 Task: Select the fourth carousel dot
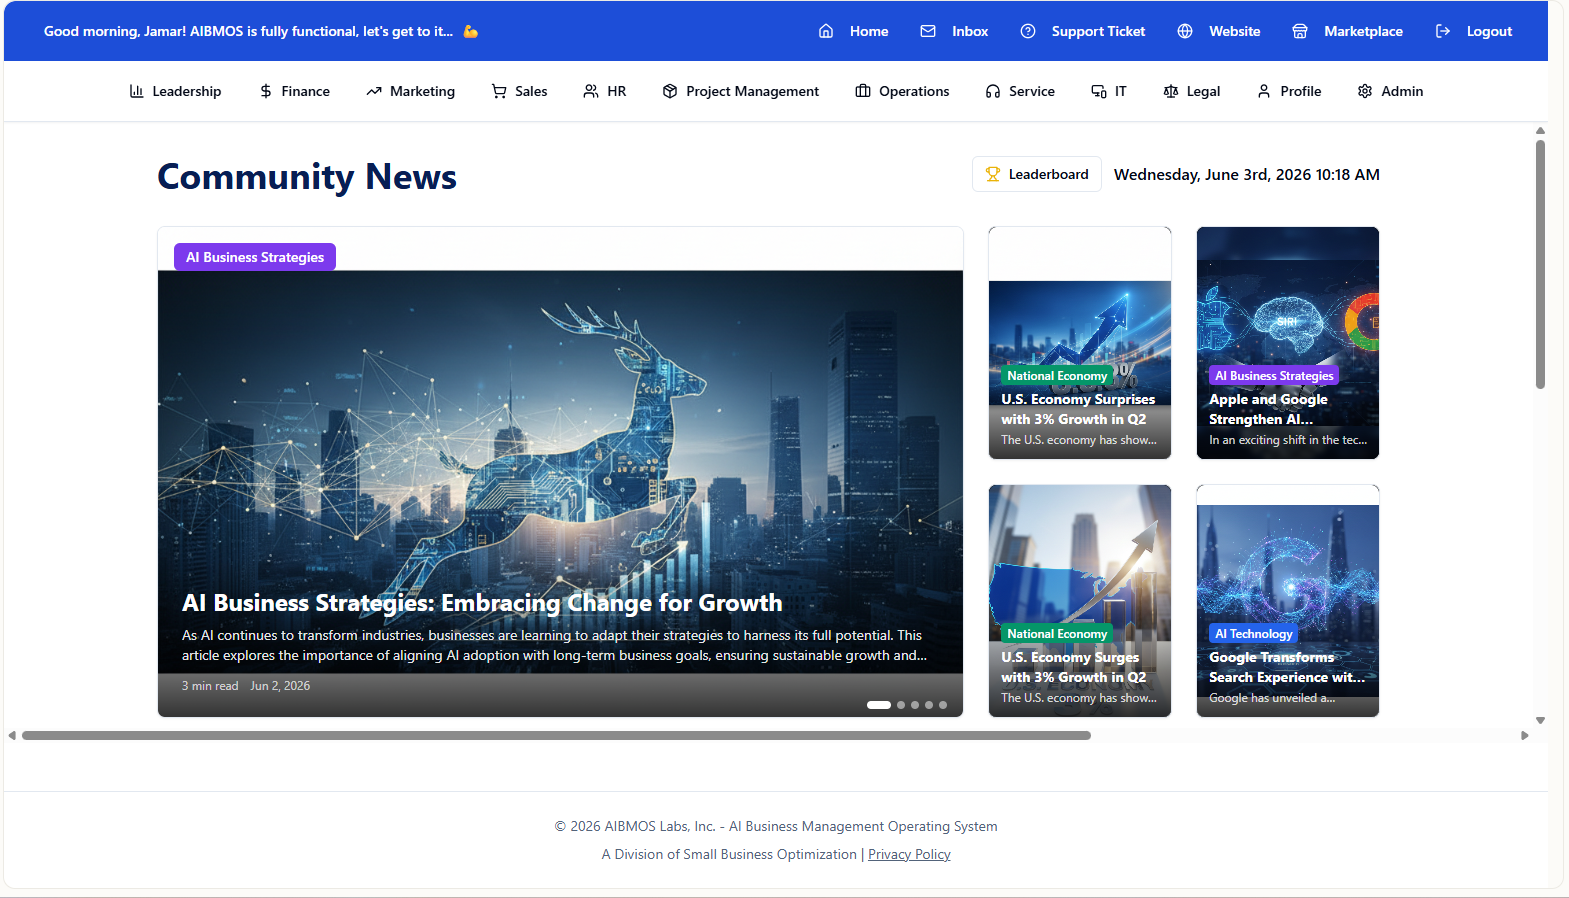[929, 705]
